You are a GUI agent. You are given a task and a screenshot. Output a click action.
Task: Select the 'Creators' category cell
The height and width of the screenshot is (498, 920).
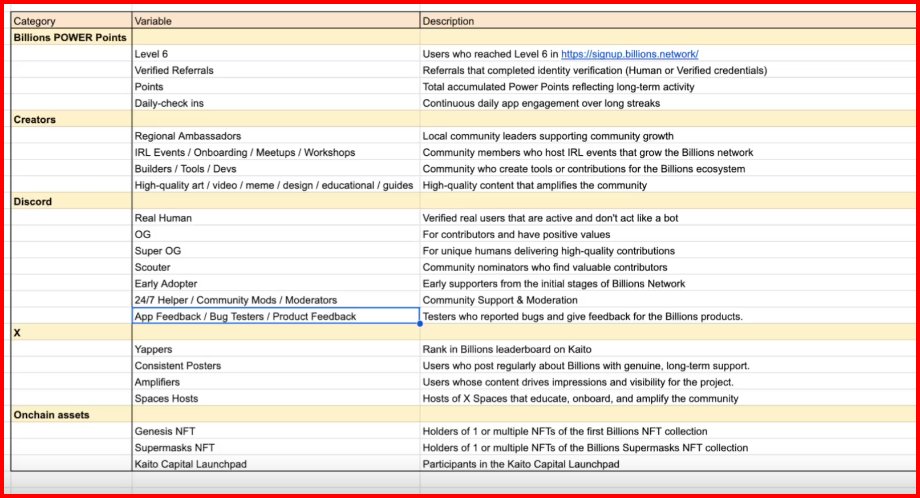(72, 119)
